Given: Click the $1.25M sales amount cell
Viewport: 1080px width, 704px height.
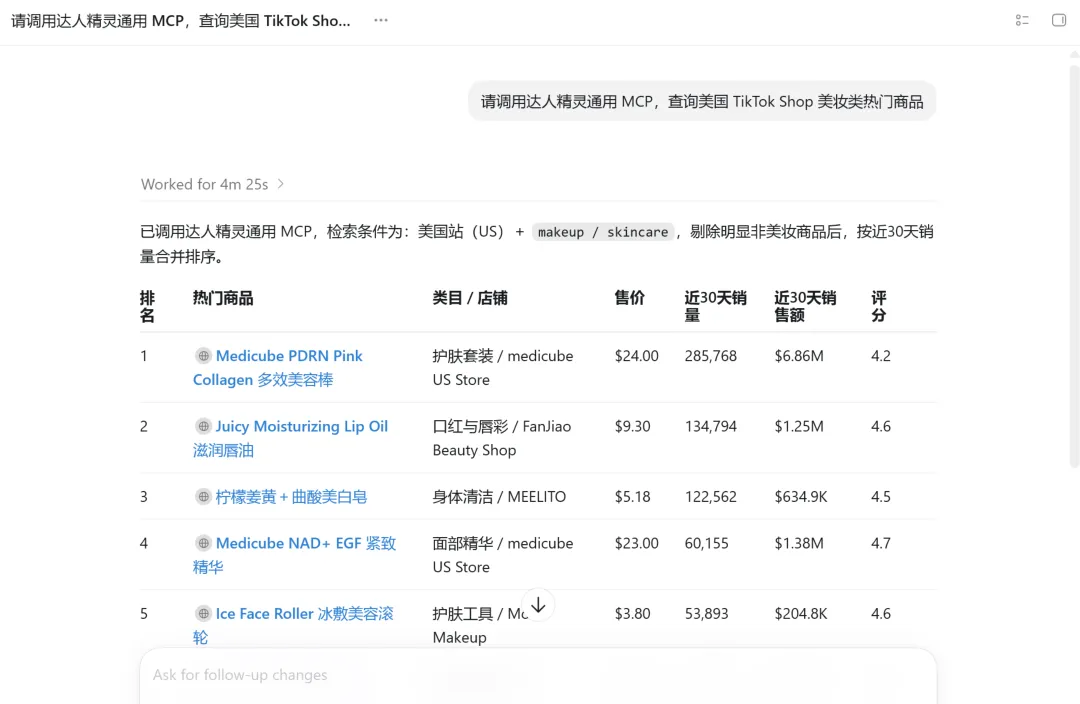Looking at the screenshot, I should [798, 426].
